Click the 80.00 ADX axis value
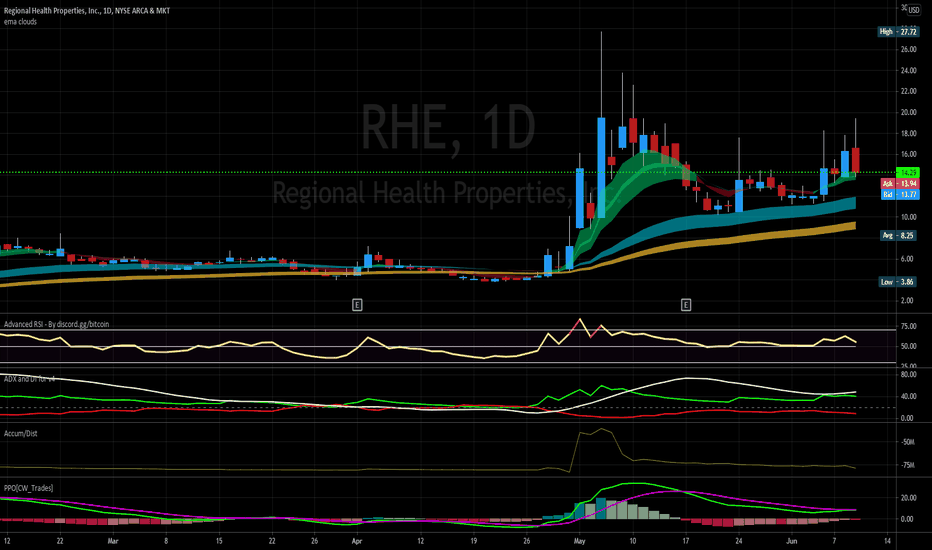932x550 pixels. pos(908,375)
